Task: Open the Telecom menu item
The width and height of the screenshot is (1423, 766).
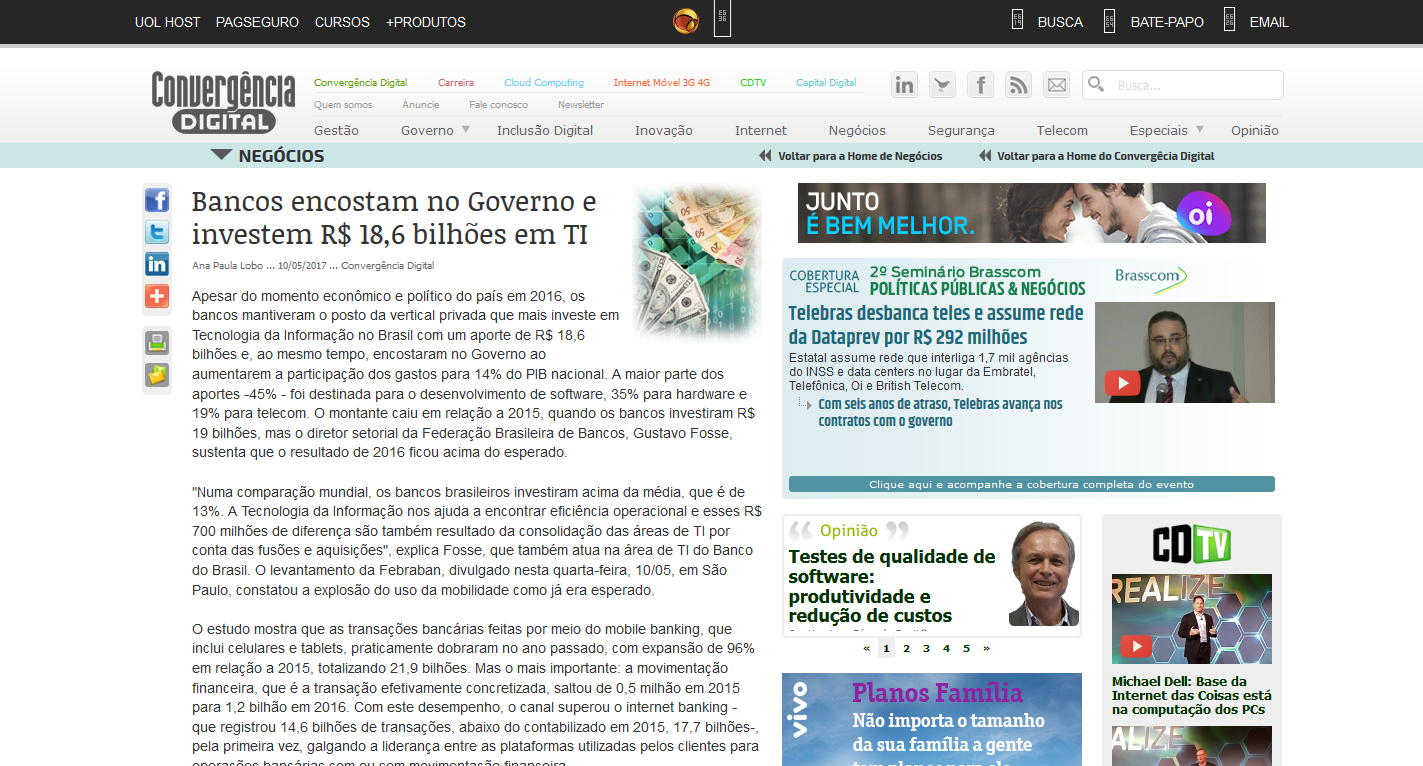Action: (1062, 130)
